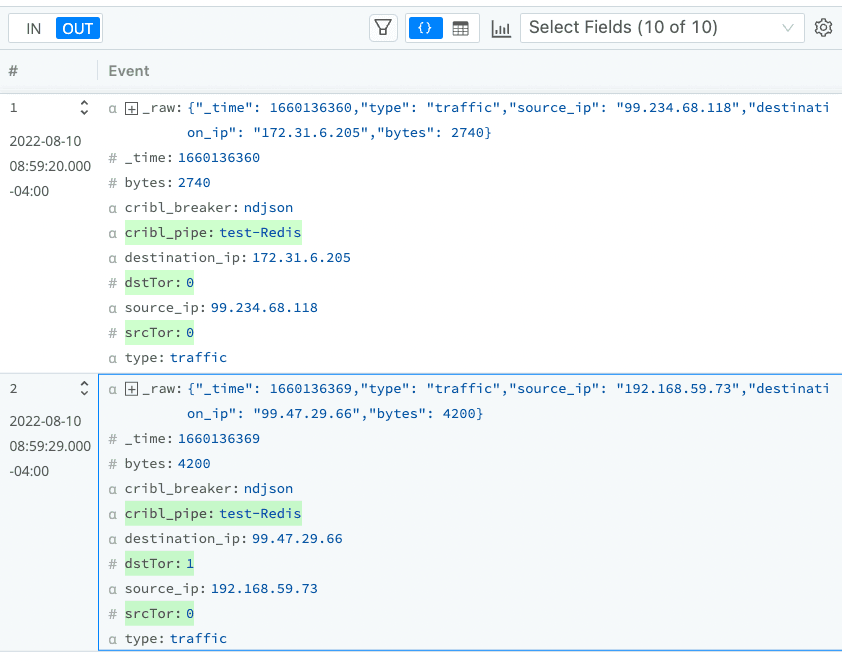The height and width of the screenshot is (665, 842).
Task: Expand _raw field in event 1
Action: pyautogui.click(x=130, y=108)
